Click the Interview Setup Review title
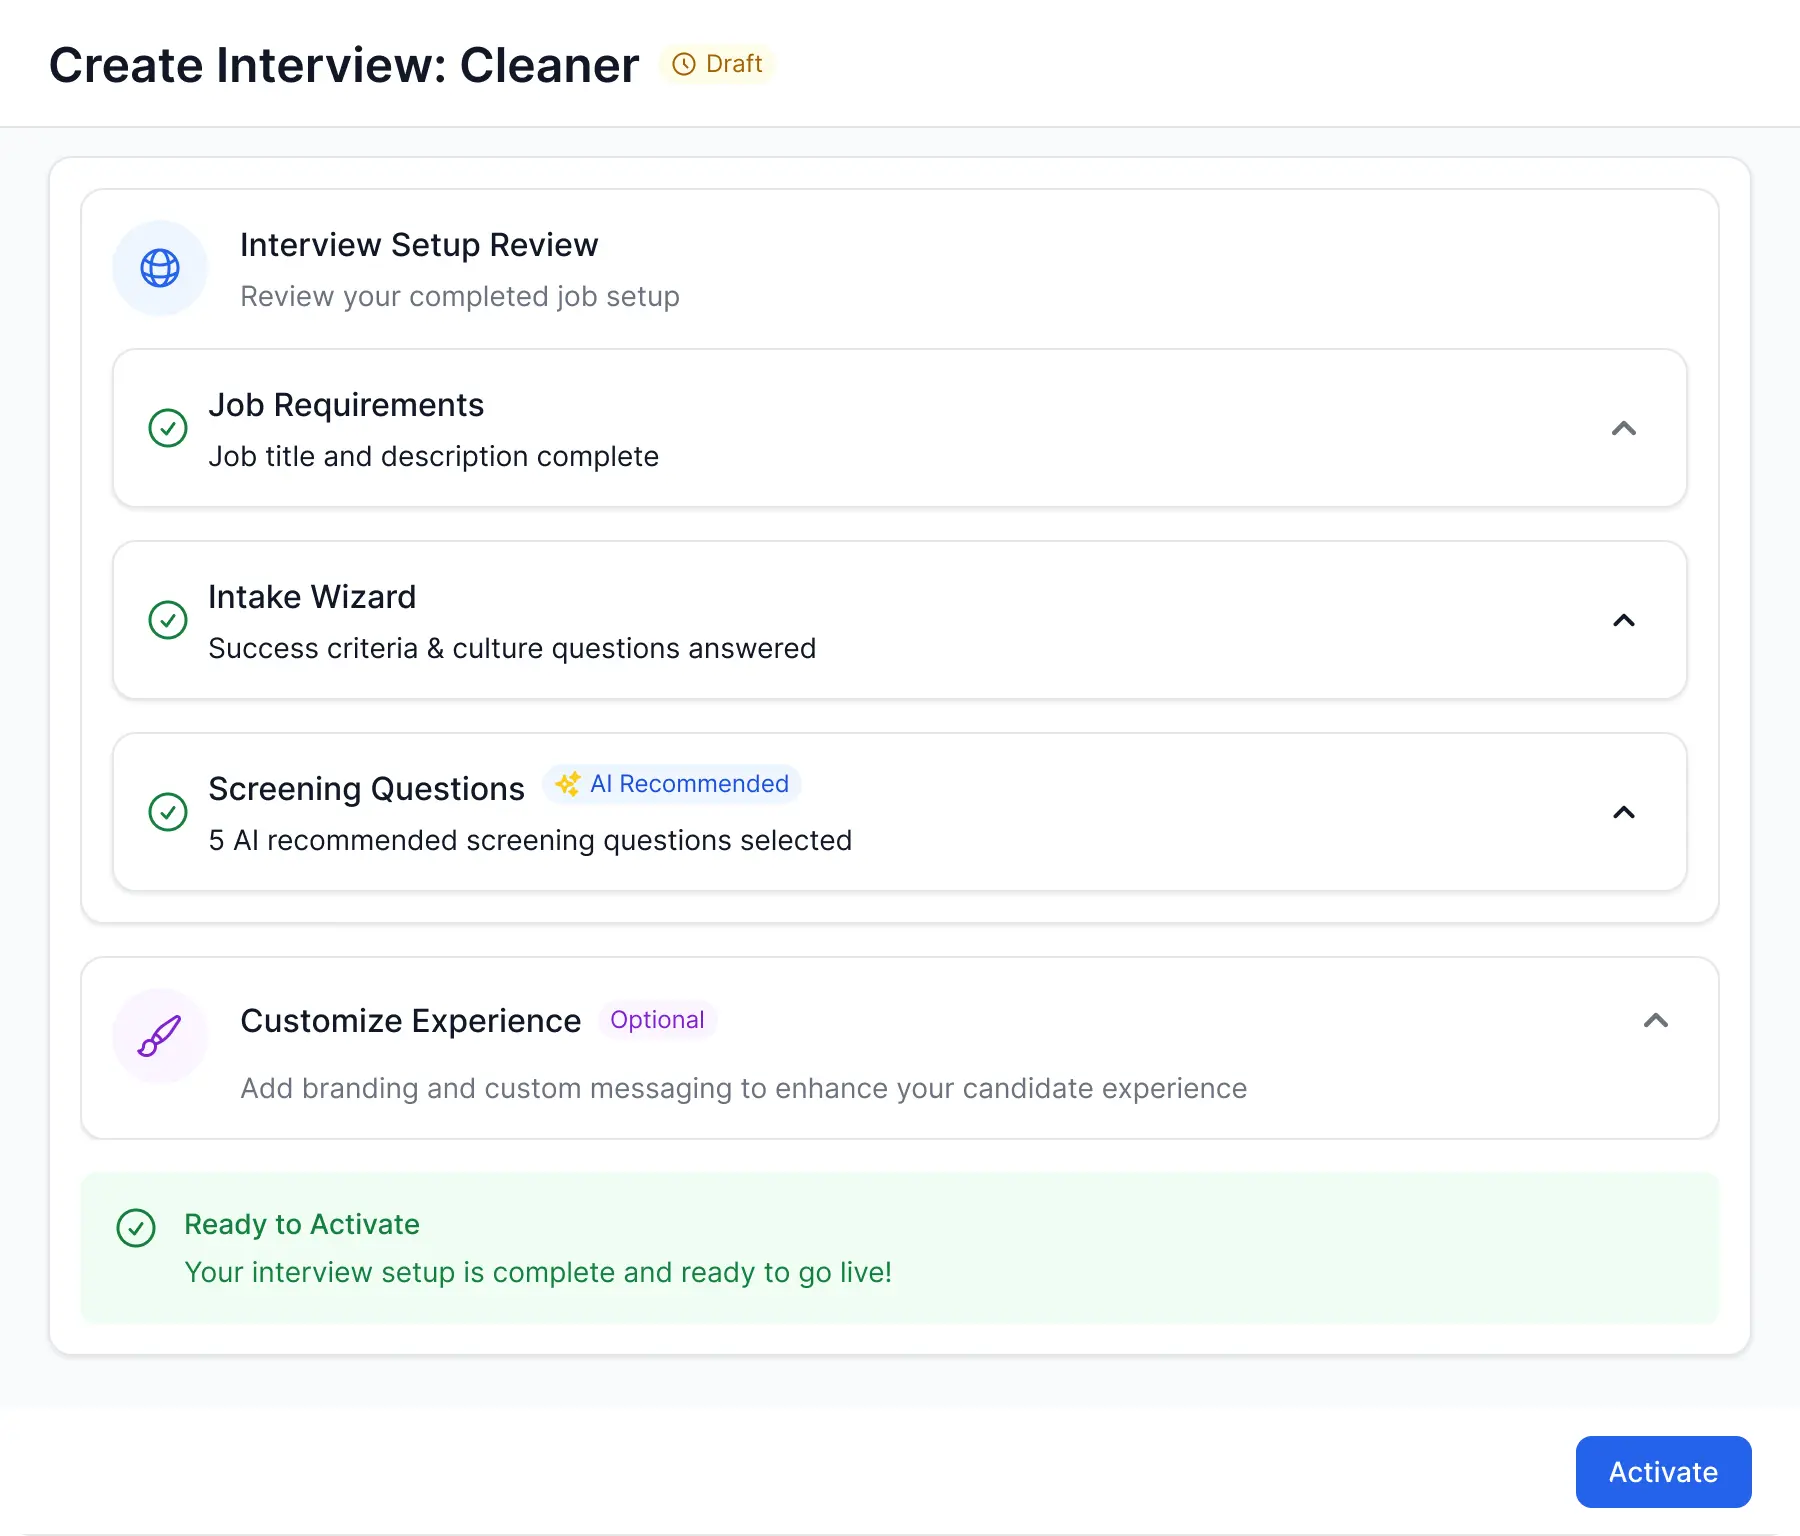Viewport: 1800px width, 1536px height. (419, 245)
